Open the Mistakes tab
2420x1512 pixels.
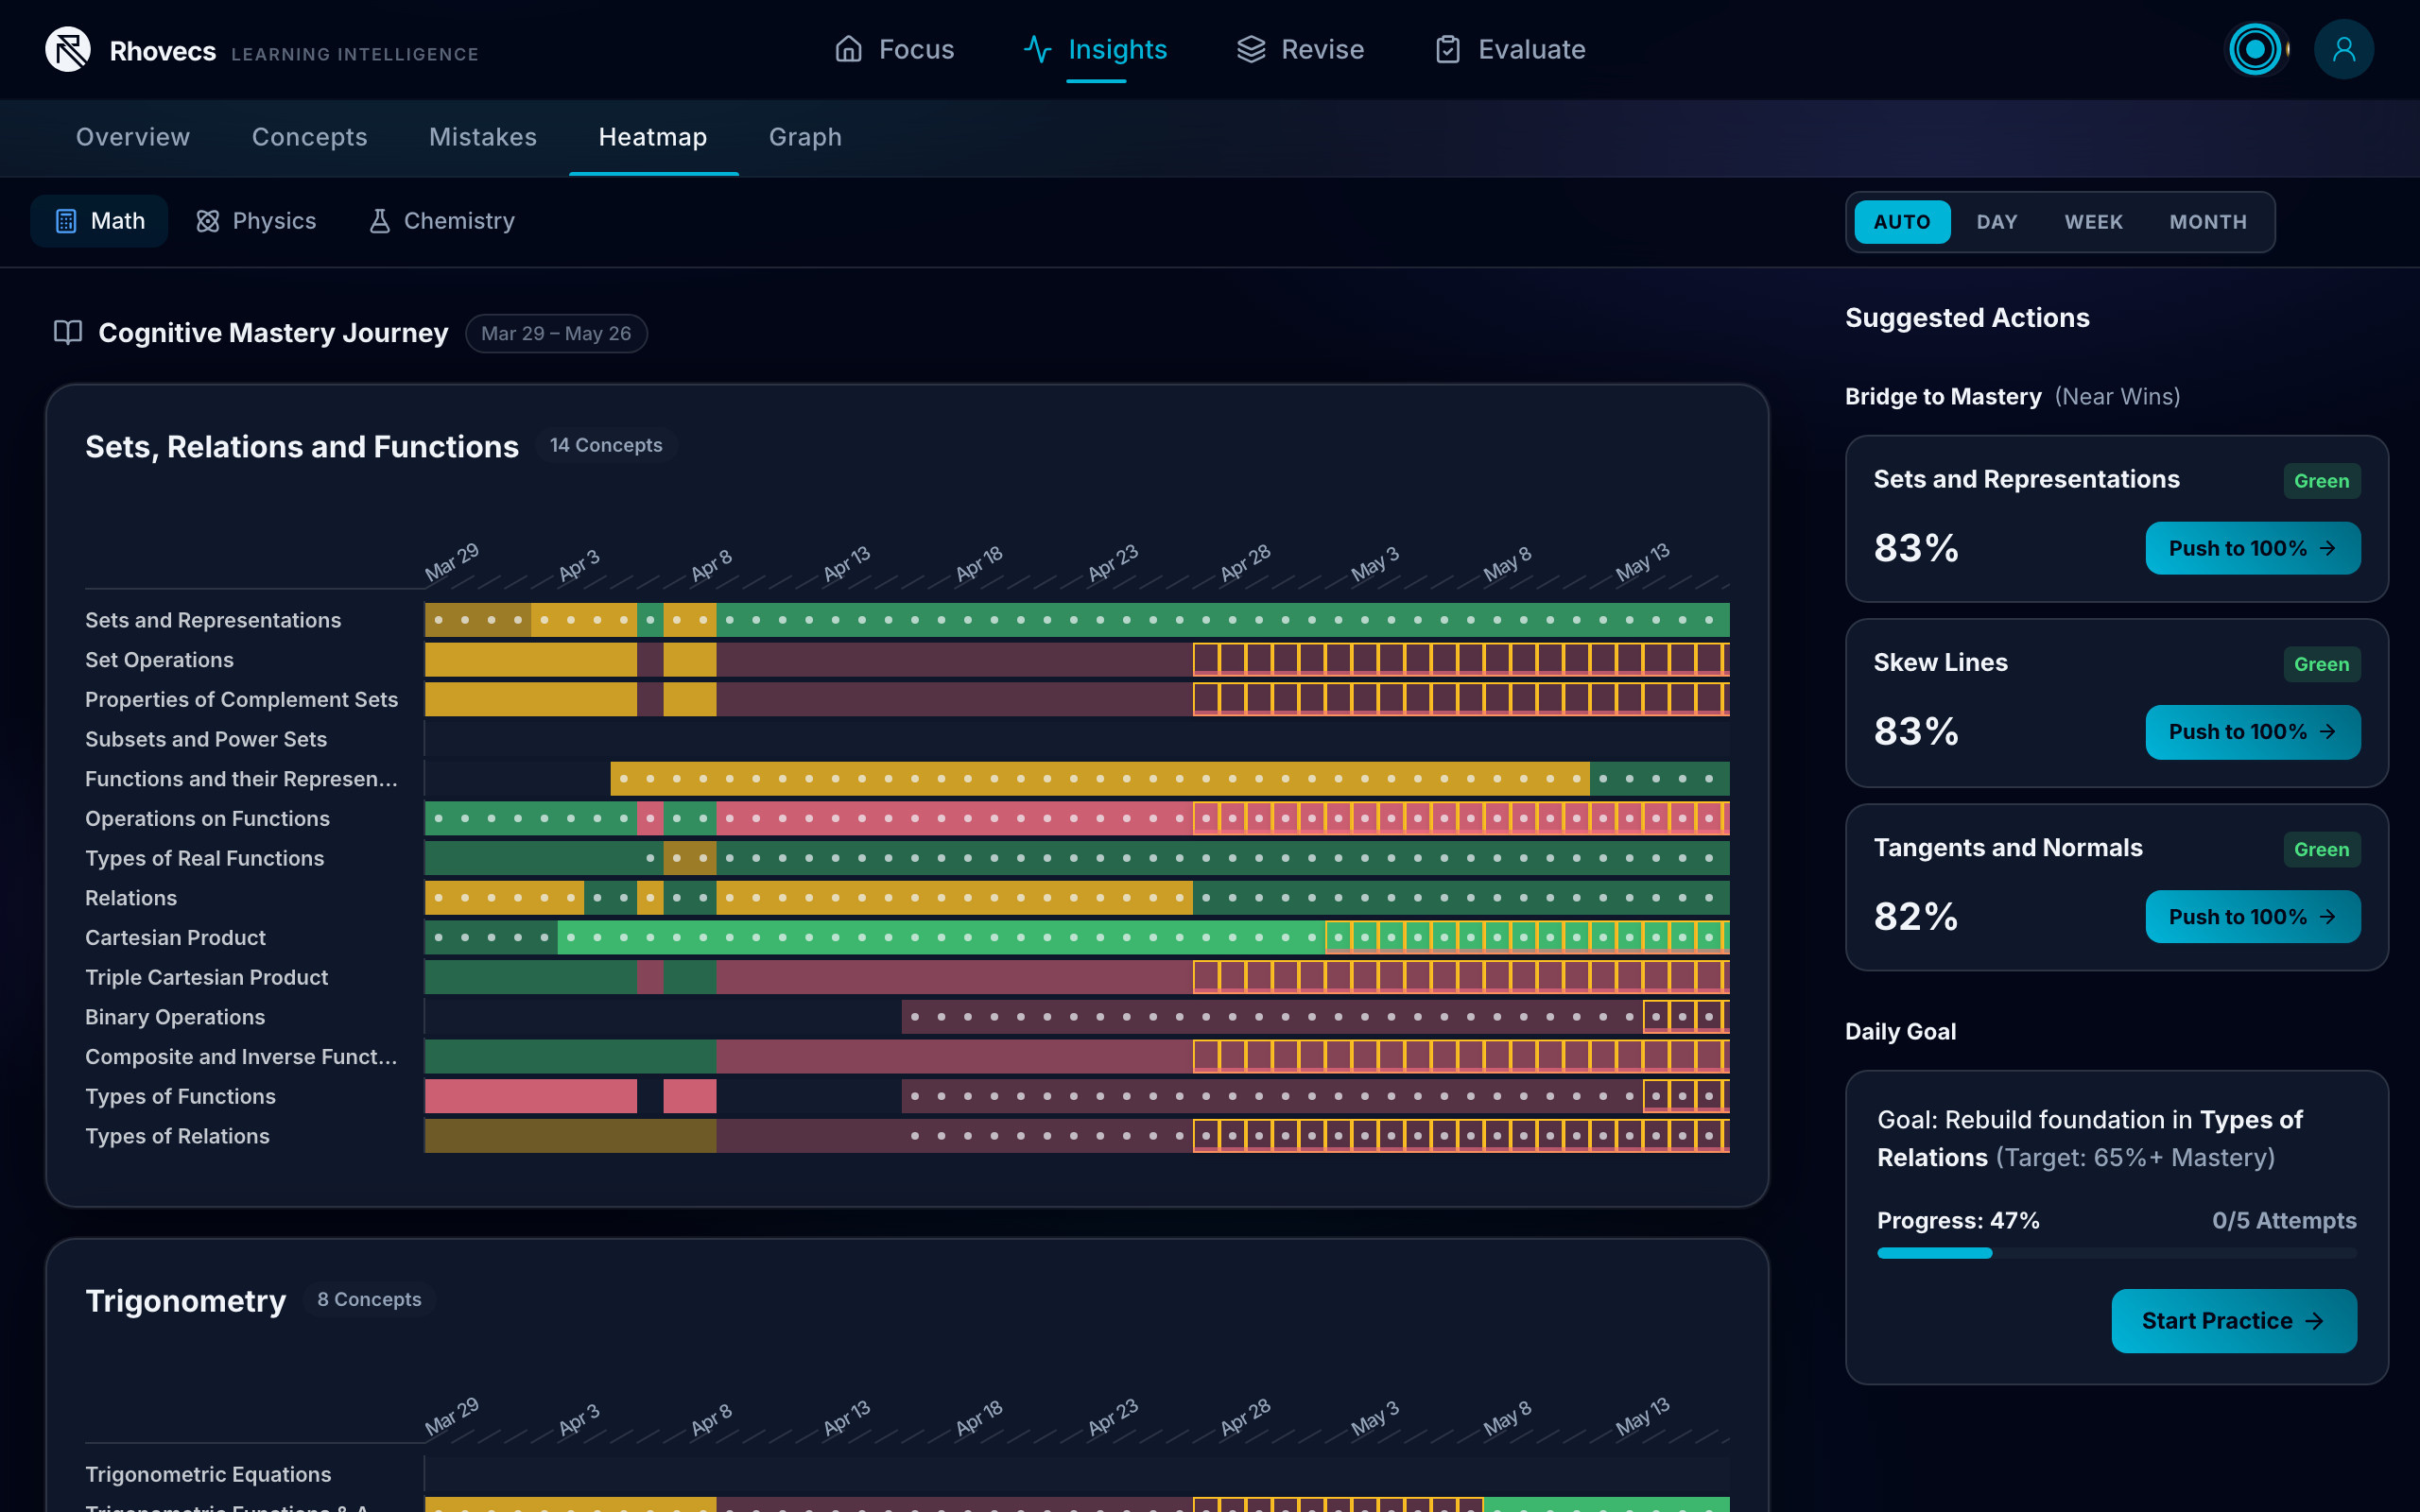[483, 137]
